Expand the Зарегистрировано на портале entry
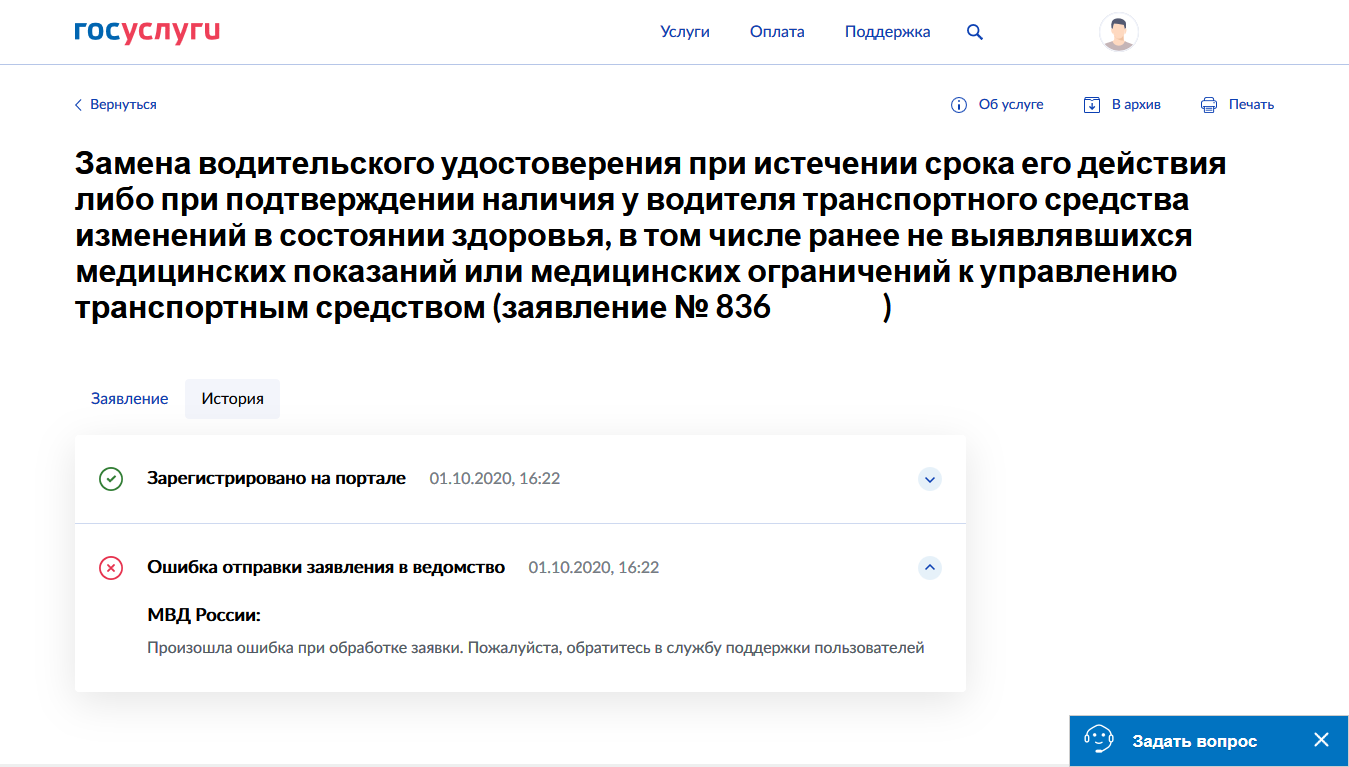The image size is (1349, 767). (x=930, y=479)
